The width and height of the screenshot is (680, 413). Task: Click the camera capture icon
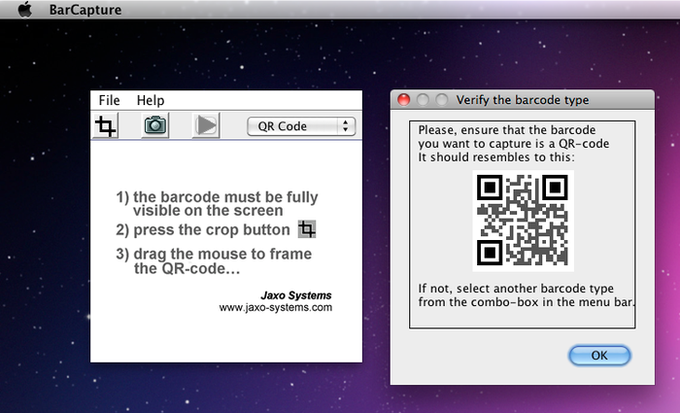[x=155, y=125]
